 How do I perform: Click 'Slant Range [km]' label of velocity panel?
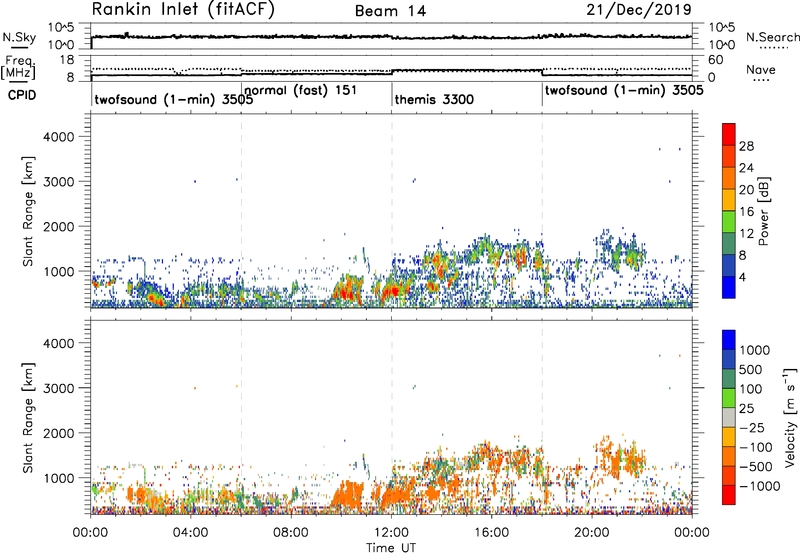pos(28,417)
